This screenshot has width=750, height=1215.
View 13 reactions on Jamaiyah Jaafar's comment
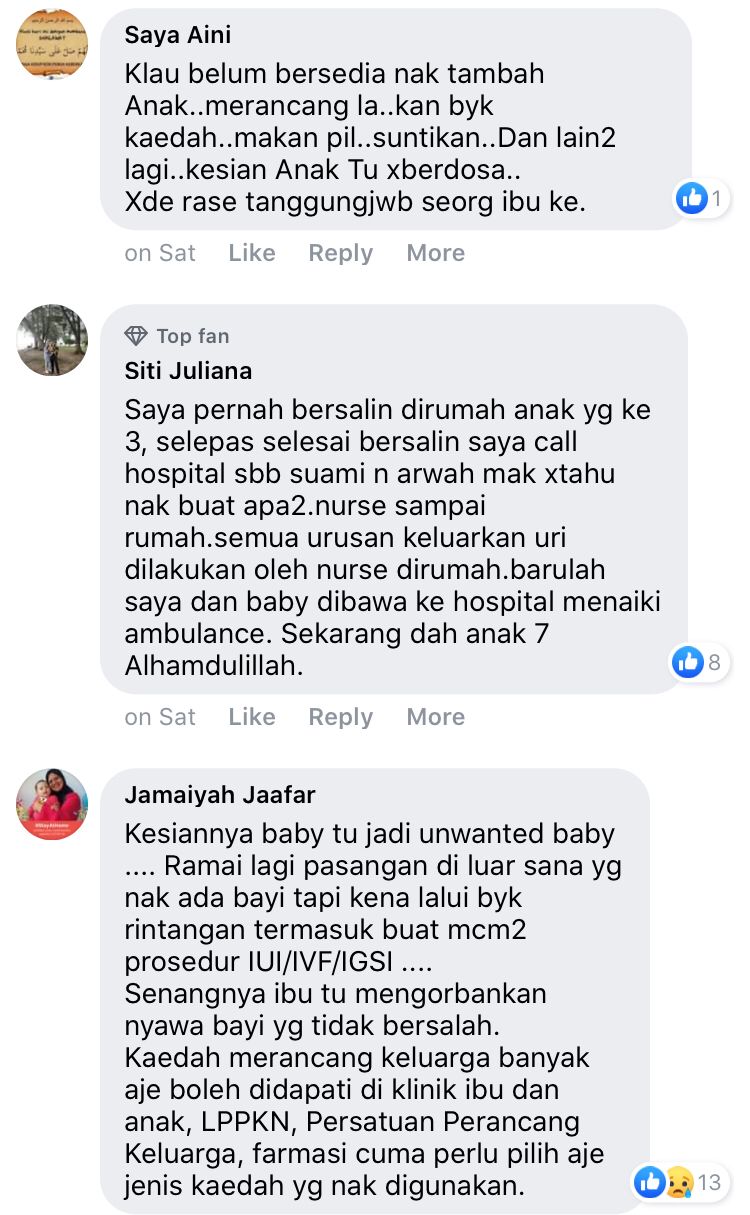click(x=680, y=1182)
